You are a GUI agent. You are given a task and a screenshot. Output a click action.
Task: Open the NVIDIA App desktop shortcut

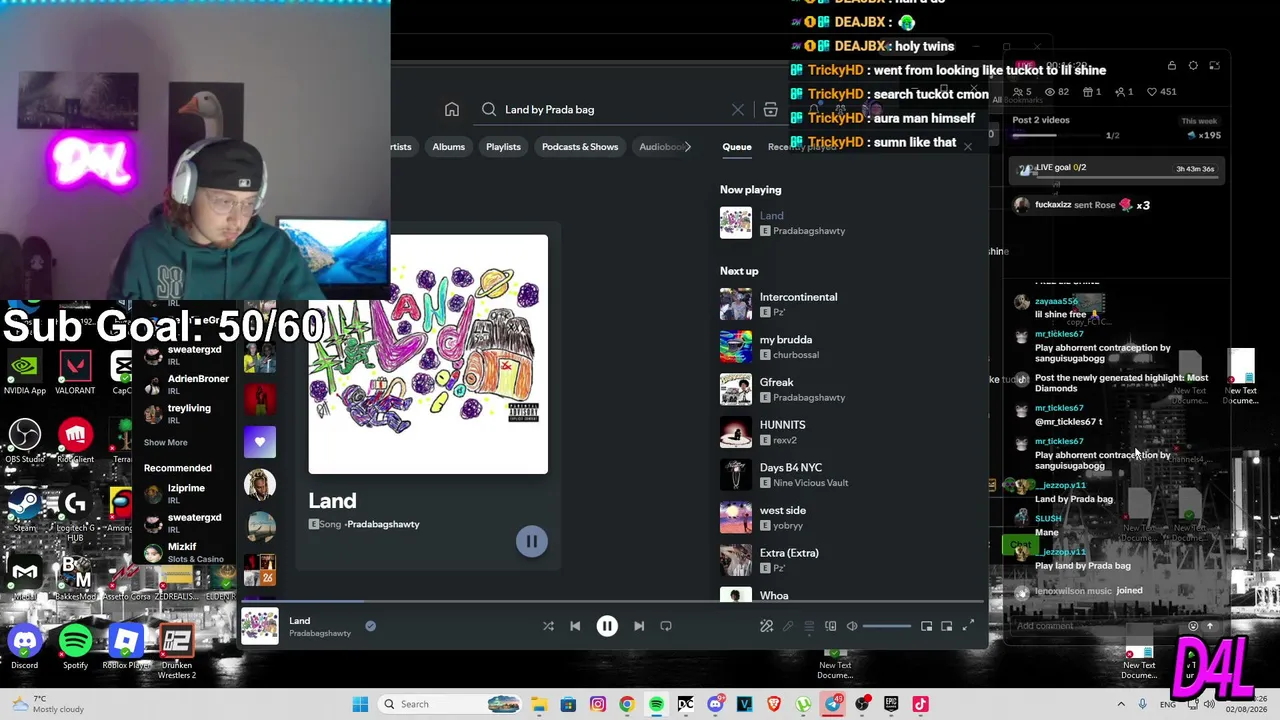[24, 373]
